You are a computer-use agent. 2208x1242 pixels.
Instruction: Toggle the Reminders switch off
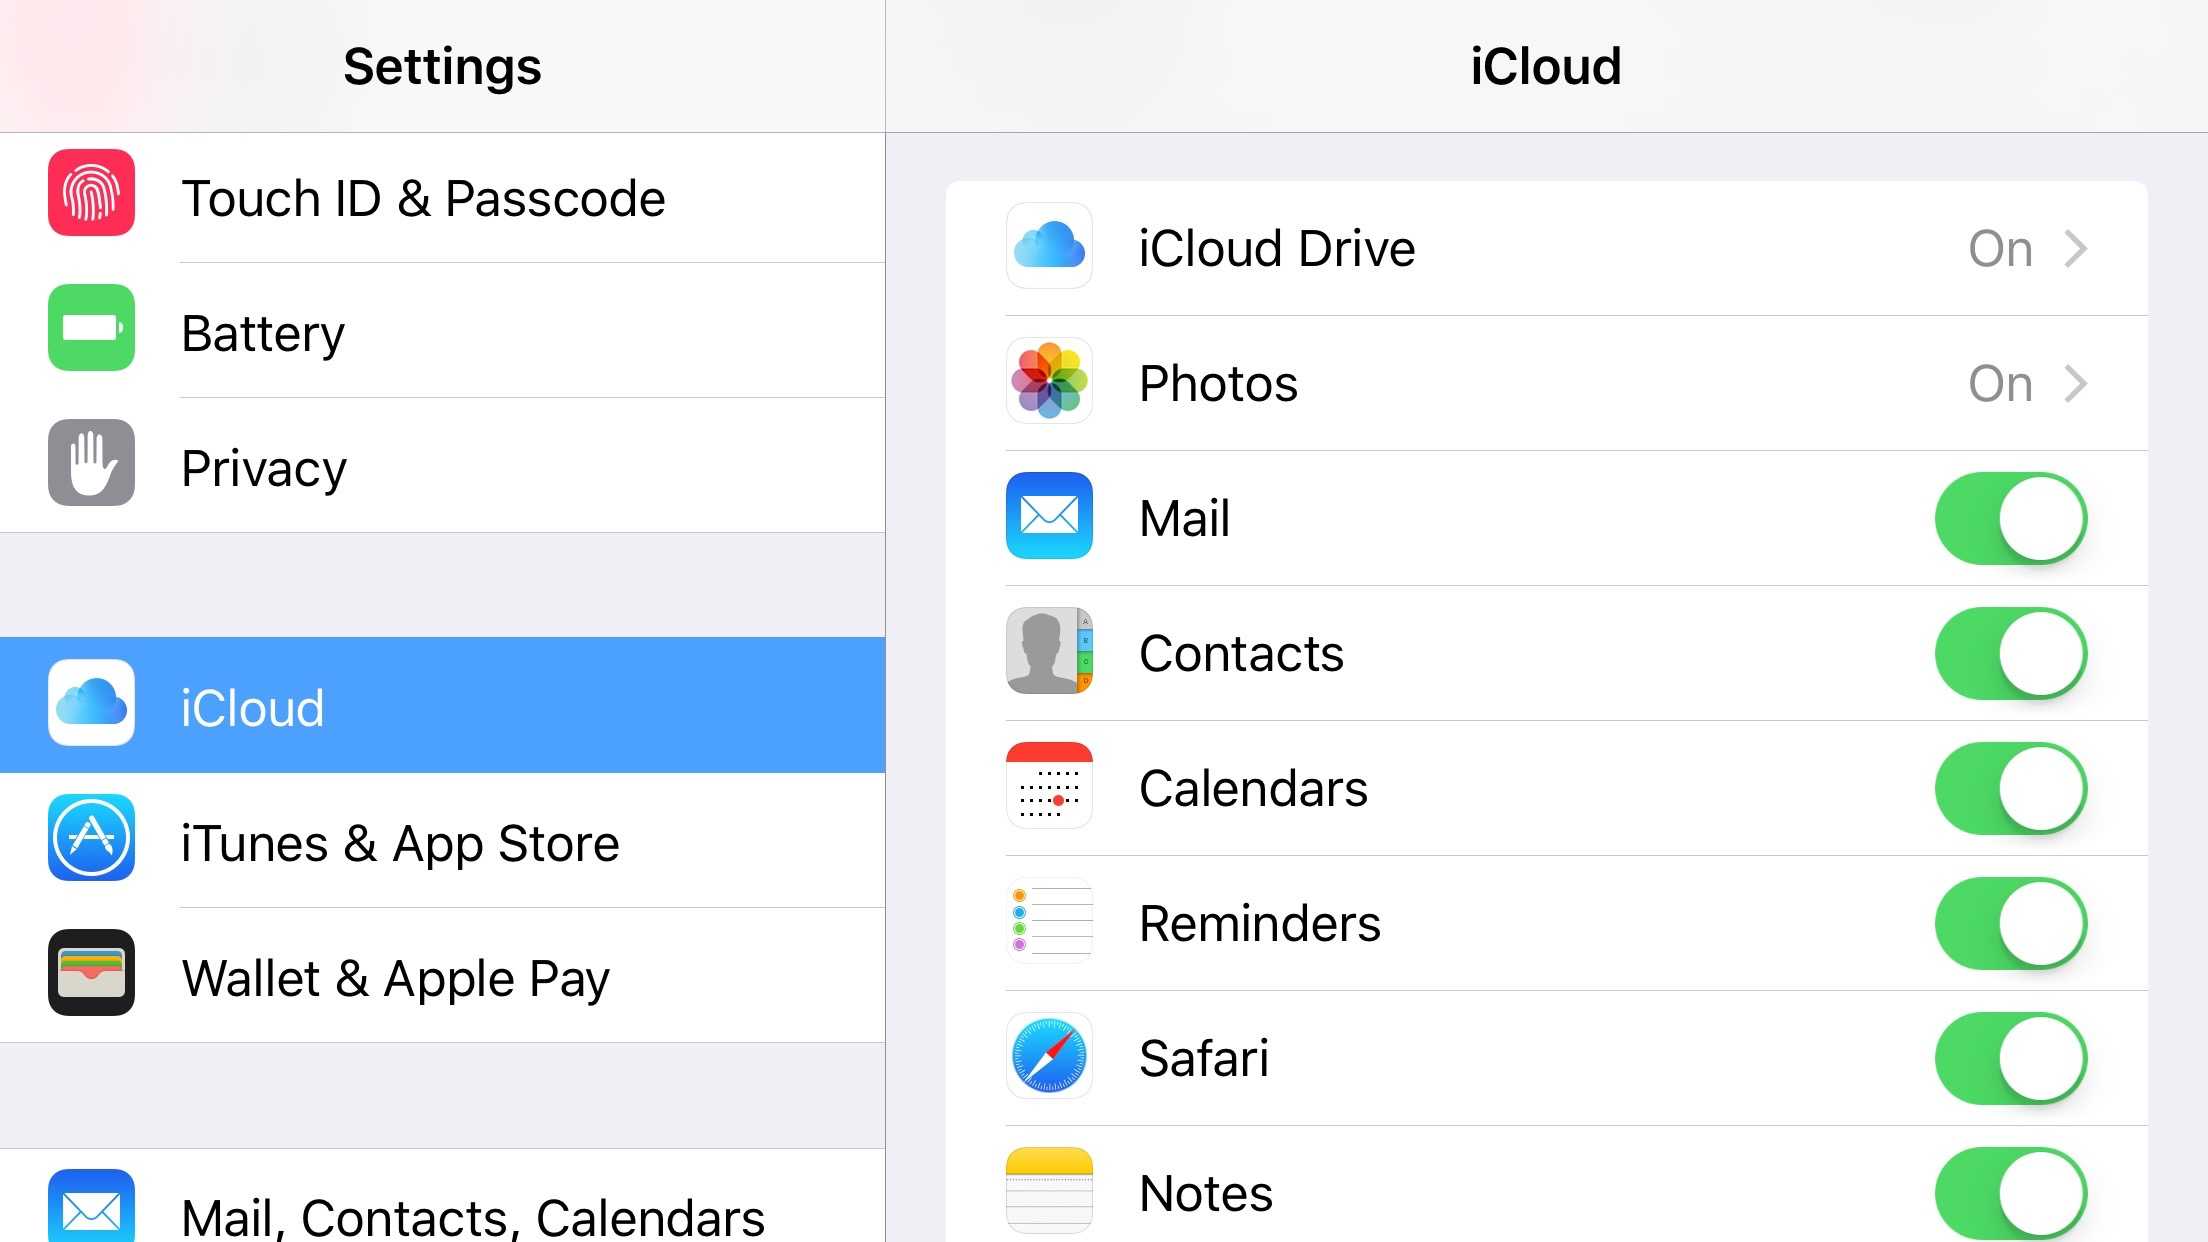[x=2010, y=923]
